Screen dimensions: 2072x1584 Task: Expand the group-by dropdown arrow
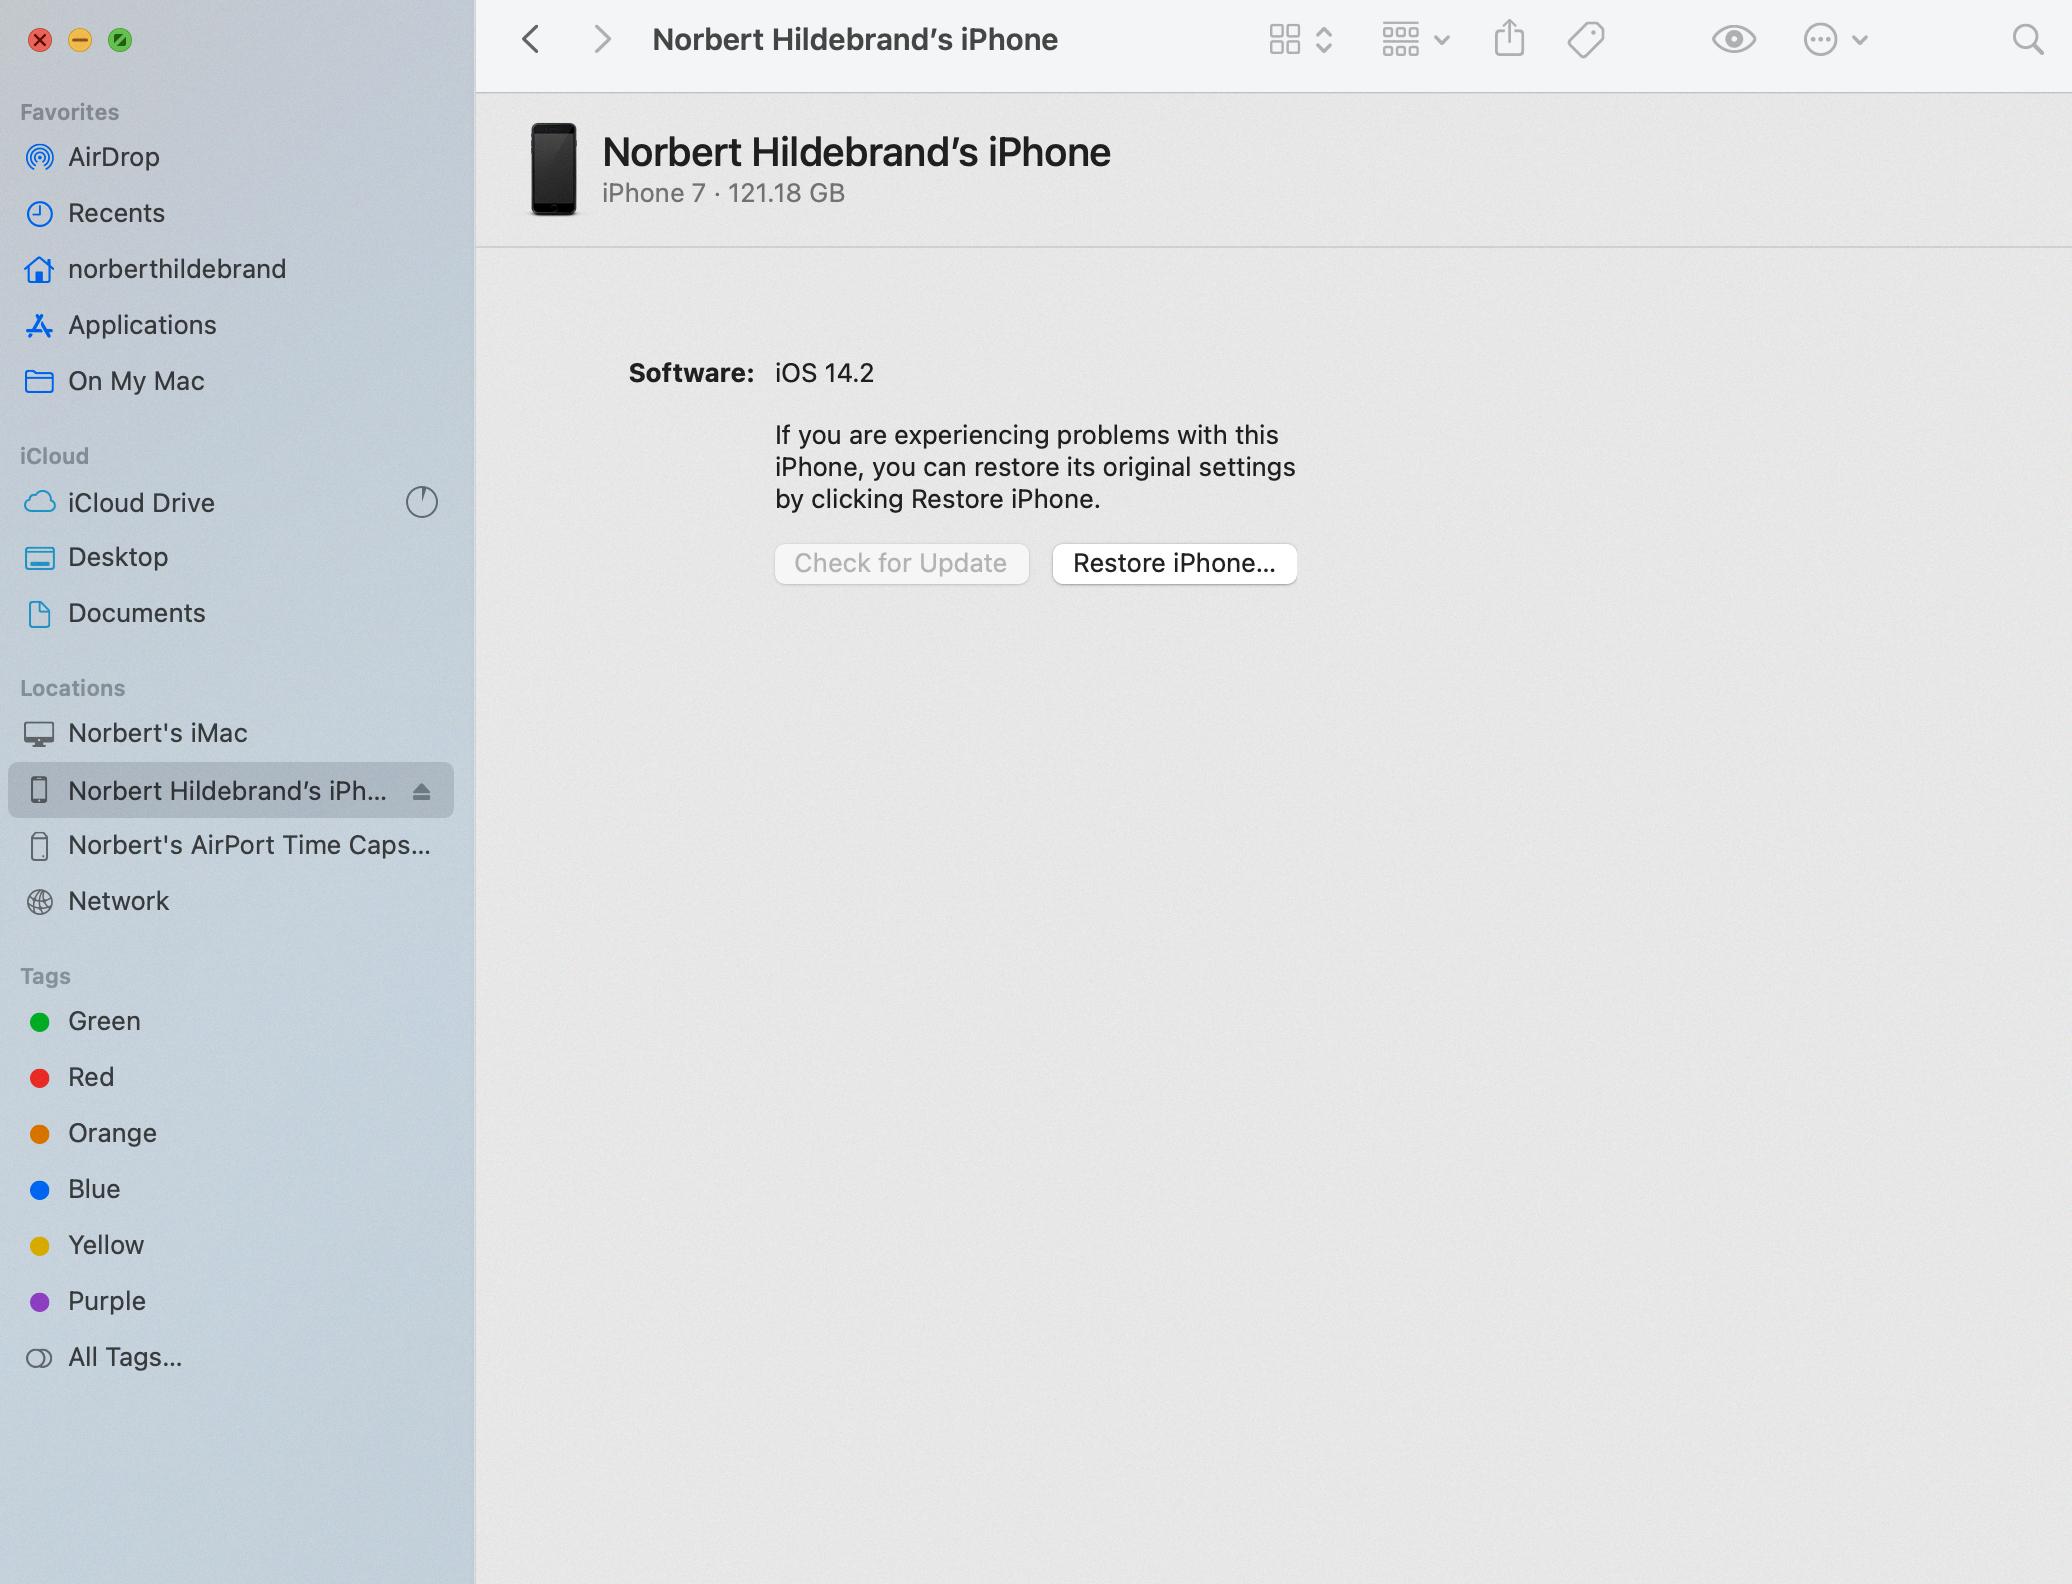pos(1442,41)
